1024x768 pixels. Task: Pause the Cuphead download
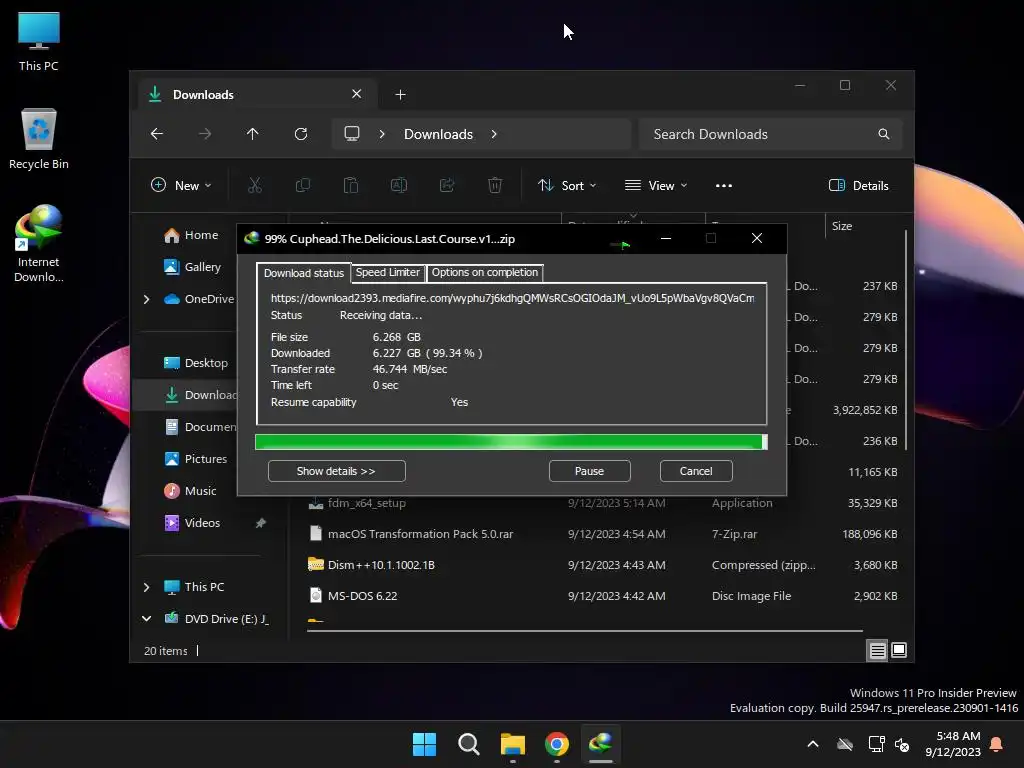click(x=589, y=471)
